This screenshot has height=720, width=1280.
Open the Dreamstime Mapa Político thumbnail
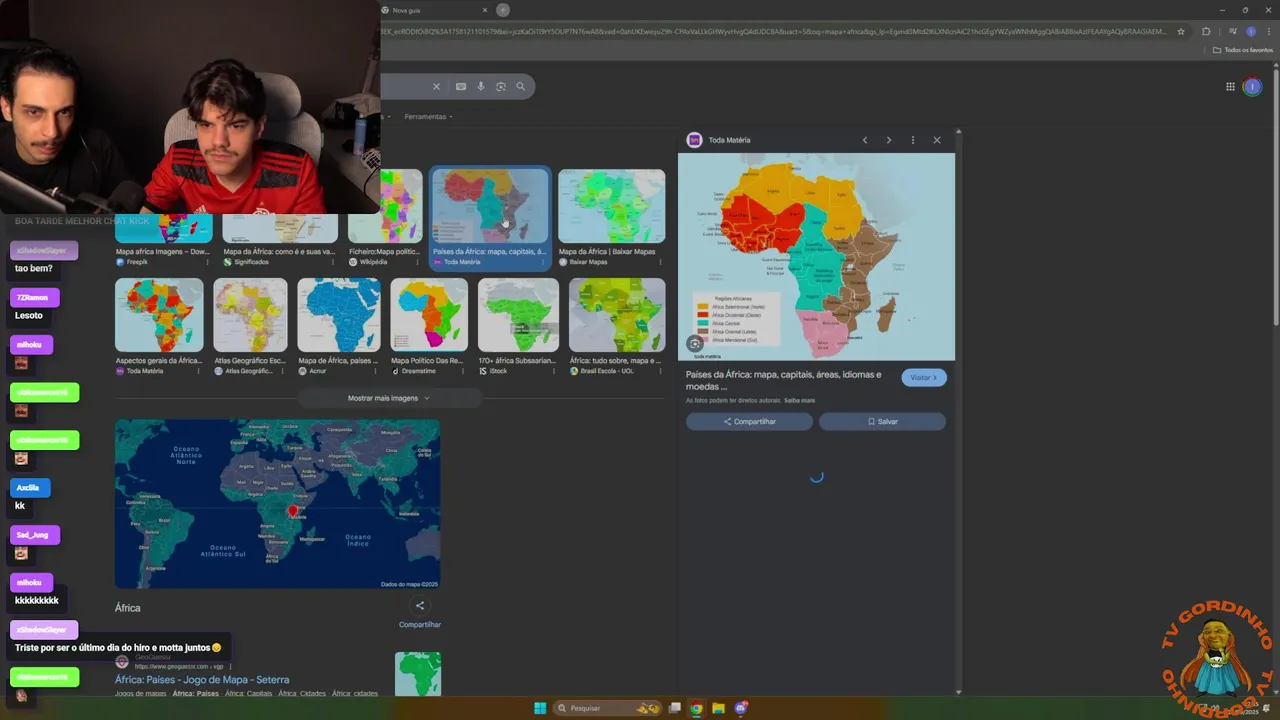tap(429, 315)
